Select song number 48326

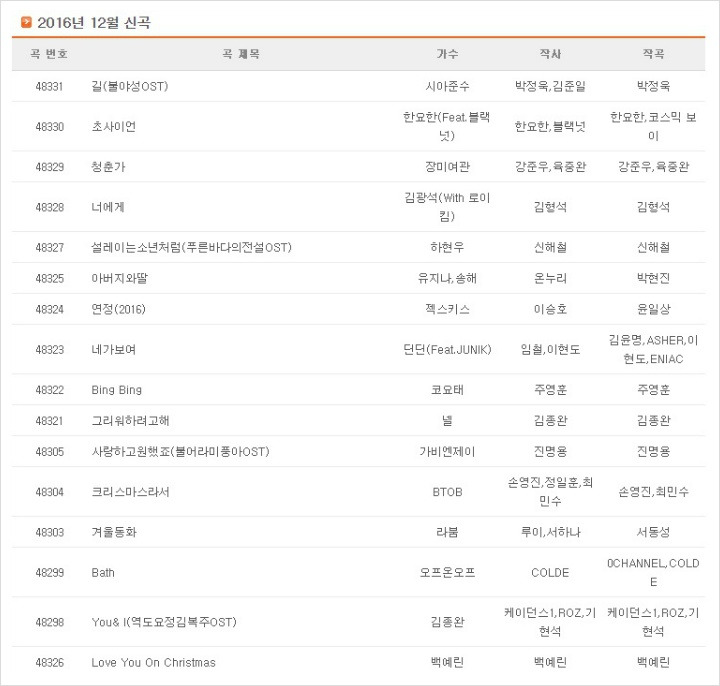pos(49,663)
